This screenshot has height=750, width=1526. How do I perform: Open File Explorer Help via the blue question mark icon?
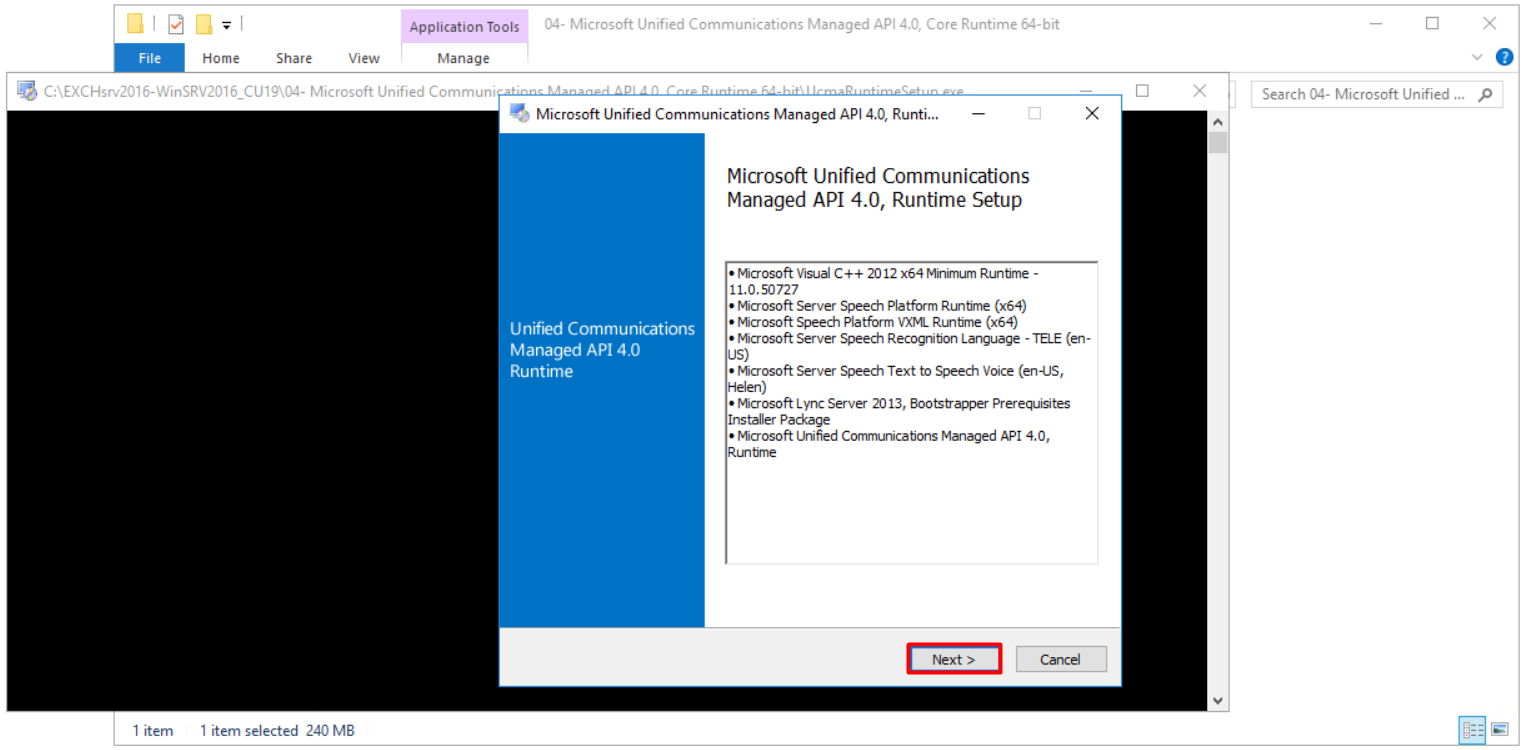click(1504, 57)
